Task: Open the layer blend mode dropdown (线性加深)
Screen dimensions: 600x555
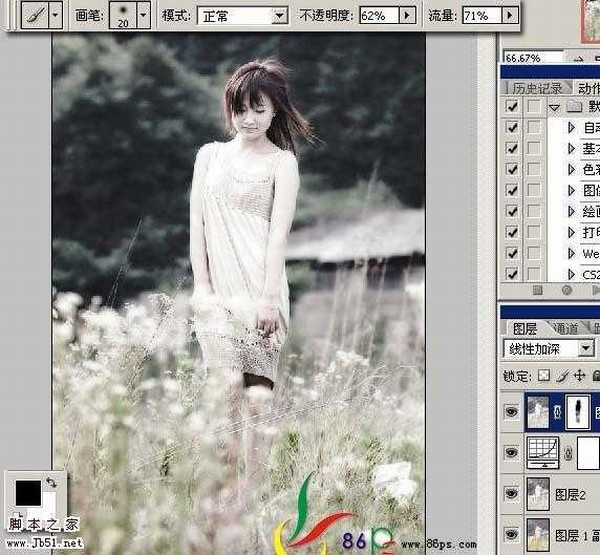Action: point(550,349)
